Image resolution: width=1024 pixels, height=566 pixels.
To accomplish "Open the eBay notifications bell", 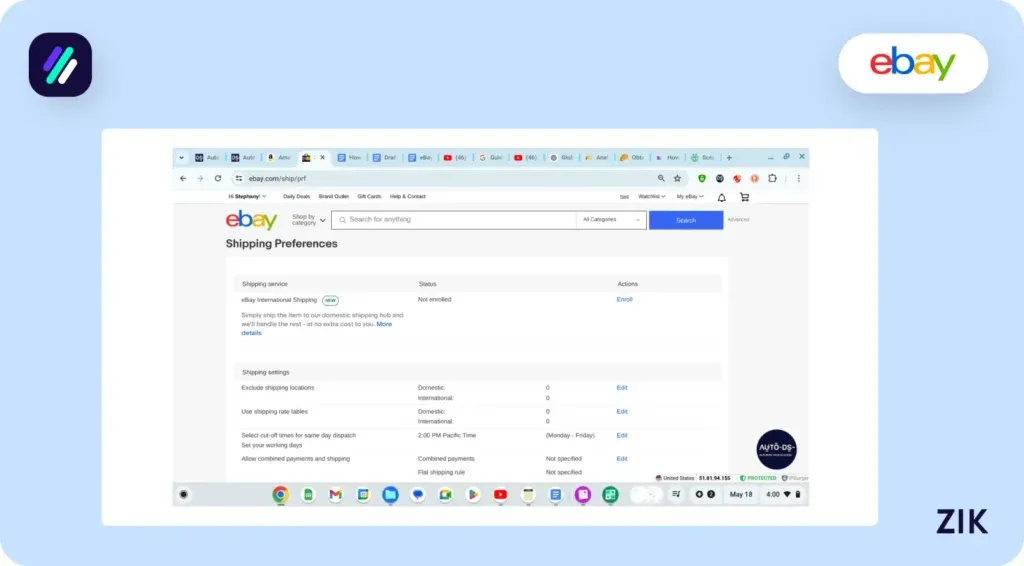I will pos(722,197).
